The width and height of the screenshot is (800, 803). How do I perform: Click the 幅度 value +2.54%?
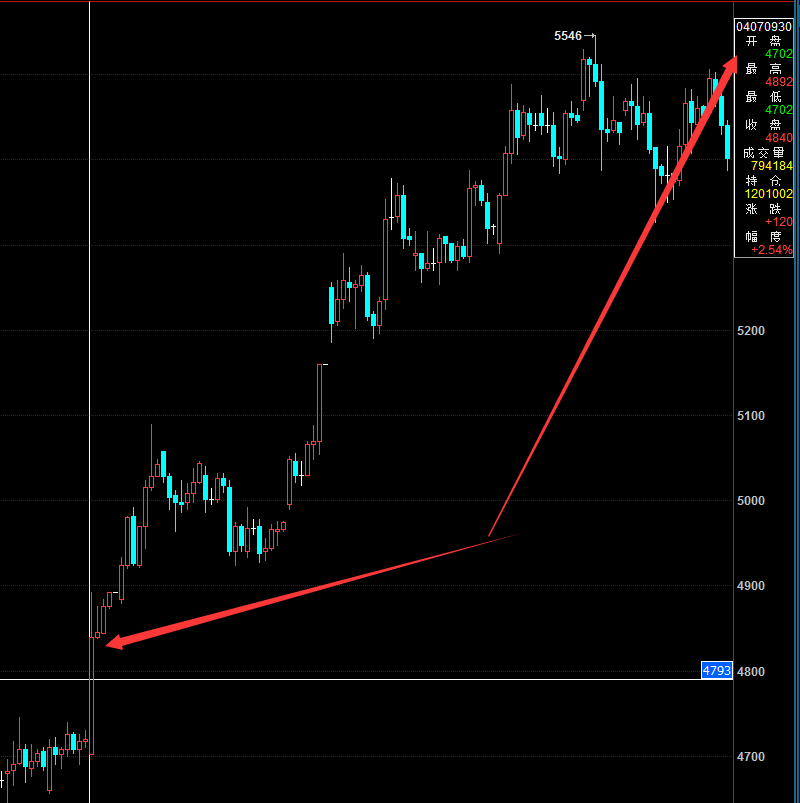(773, 249)
